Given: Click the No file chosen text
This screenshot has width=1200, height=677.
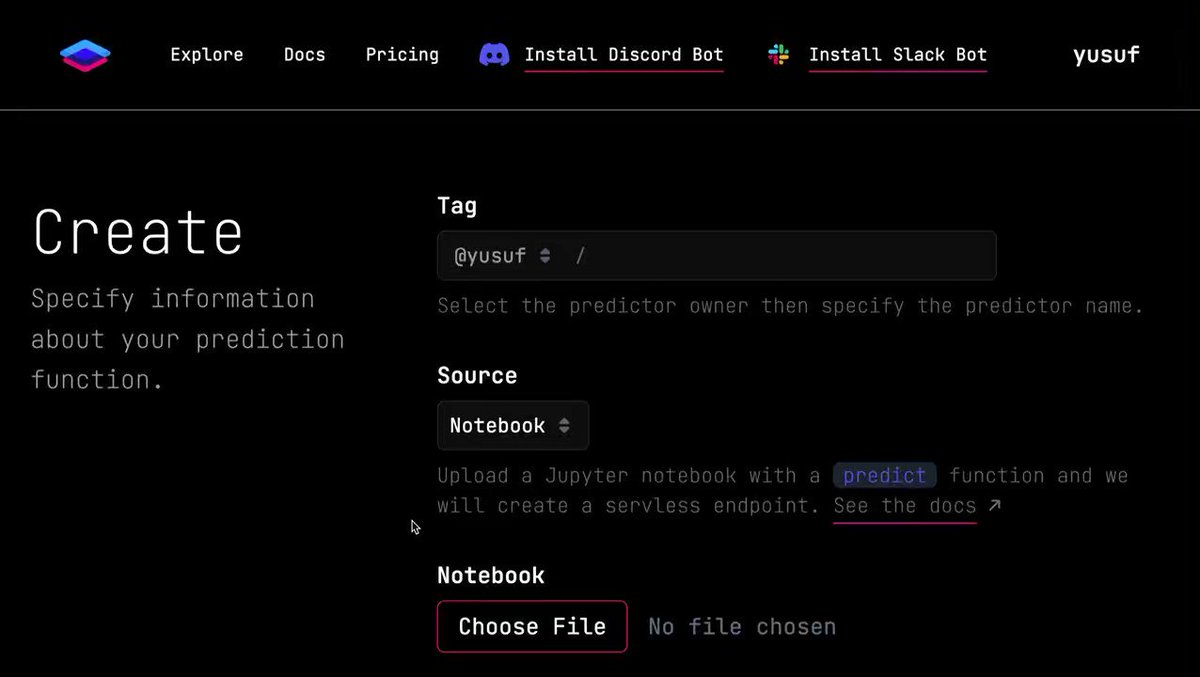Looking at the screenshot, I should click(742, 627).
